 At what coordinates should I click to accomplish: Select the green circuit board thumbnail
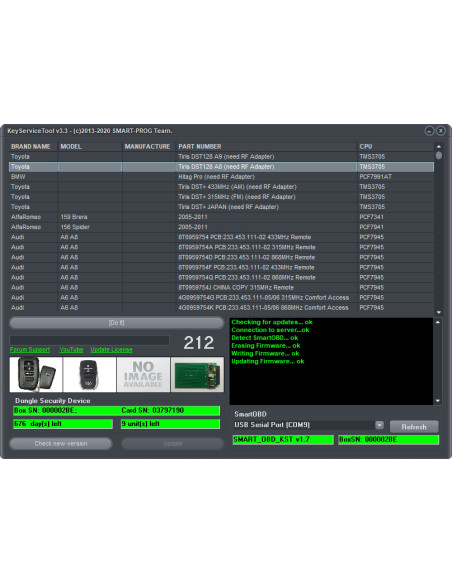[197, 375]
